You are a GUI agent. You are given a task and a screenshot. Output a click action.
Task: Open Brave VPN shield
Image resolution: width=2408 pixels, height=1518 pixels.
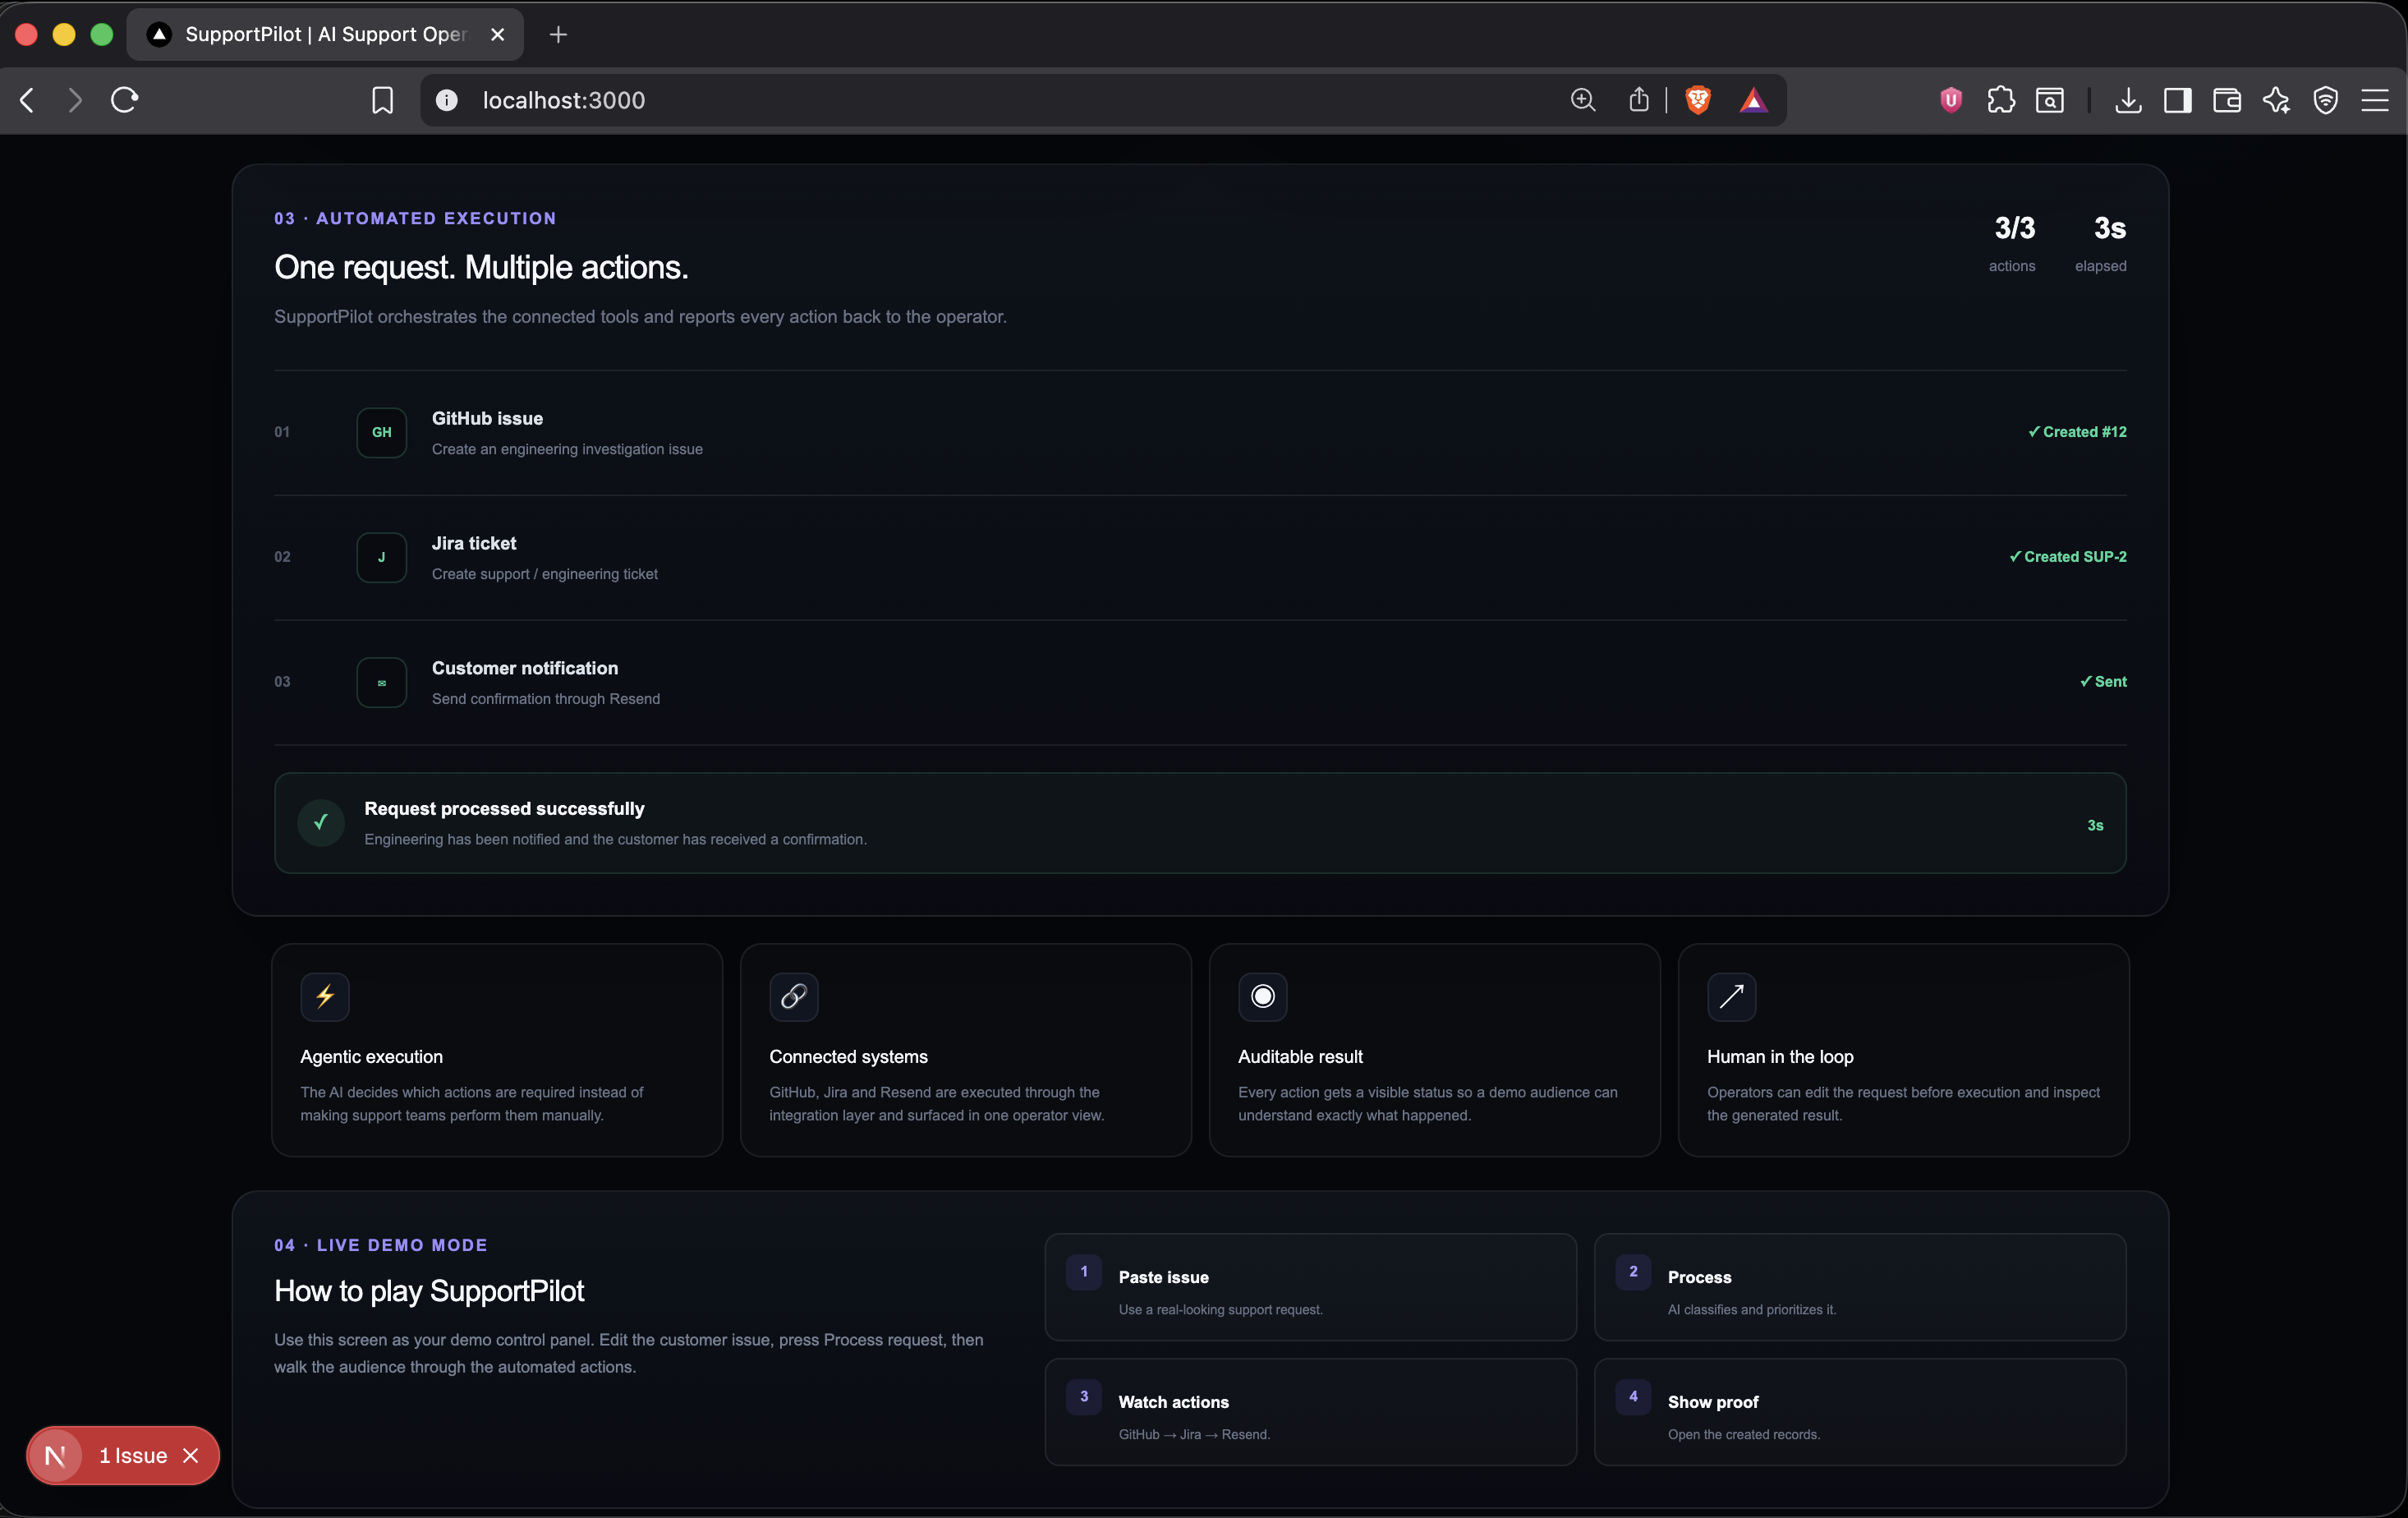pos(2326,100)
